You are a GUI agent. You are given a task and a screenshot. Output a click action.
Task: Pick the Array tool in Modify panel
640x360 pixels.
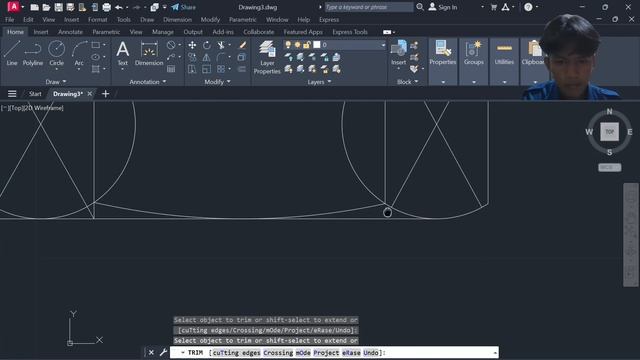[x=221, y=69]
